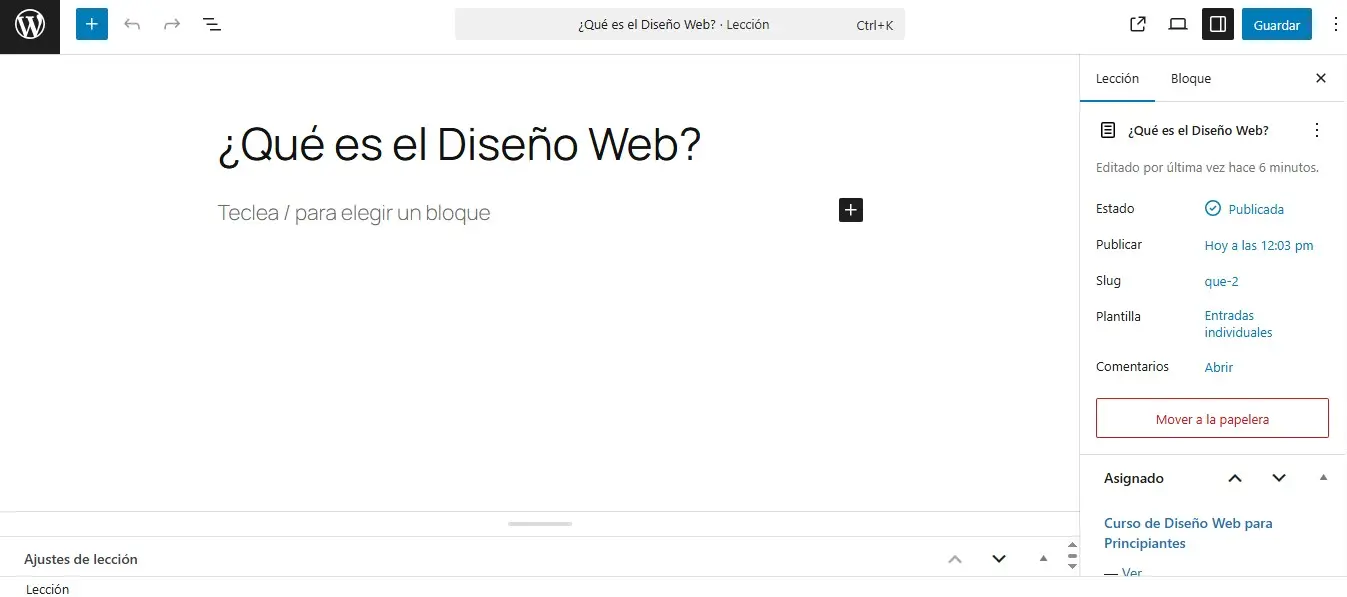Image resolution: width=1347 pixels, height=597 pixels.
Task: Open the command palette title bar
Action: (x=680, y=24)
